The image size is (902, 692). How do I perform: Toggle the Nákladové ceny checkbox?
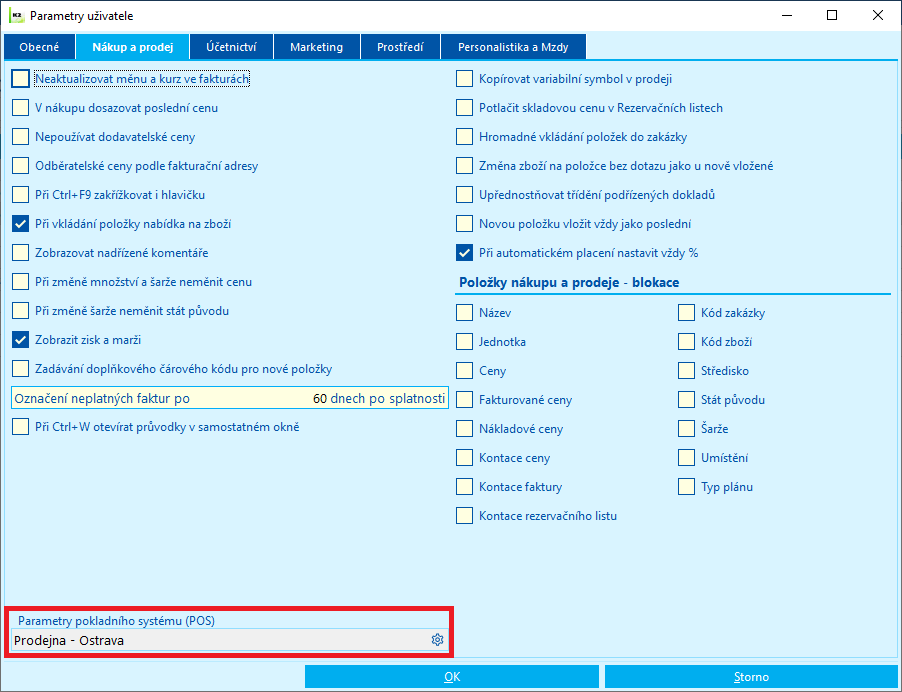[464, 429]
